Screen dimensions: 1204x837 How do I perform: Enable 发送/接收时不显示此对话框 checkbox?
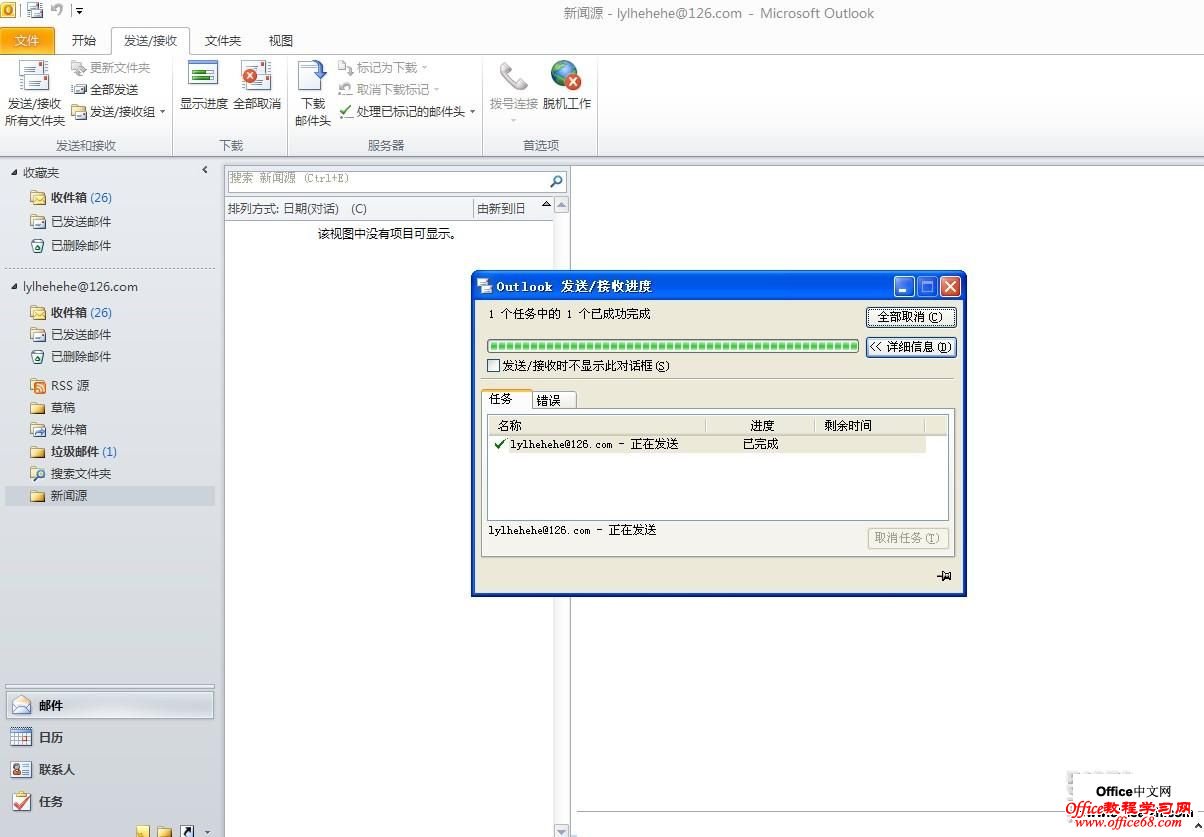click(494, 366)
